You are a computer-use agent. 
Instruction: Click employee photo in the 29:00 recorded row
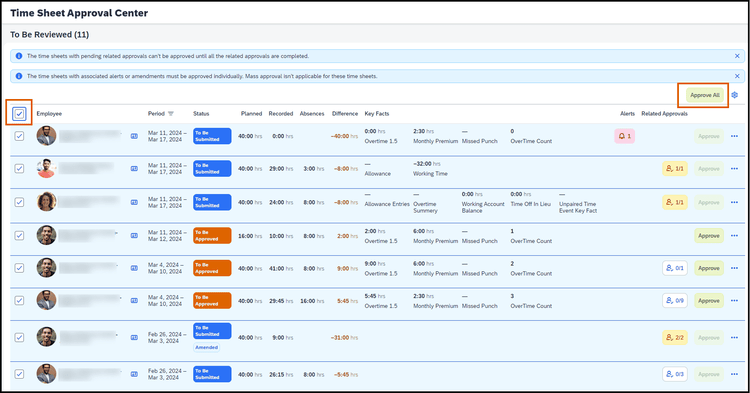(46, 168)
